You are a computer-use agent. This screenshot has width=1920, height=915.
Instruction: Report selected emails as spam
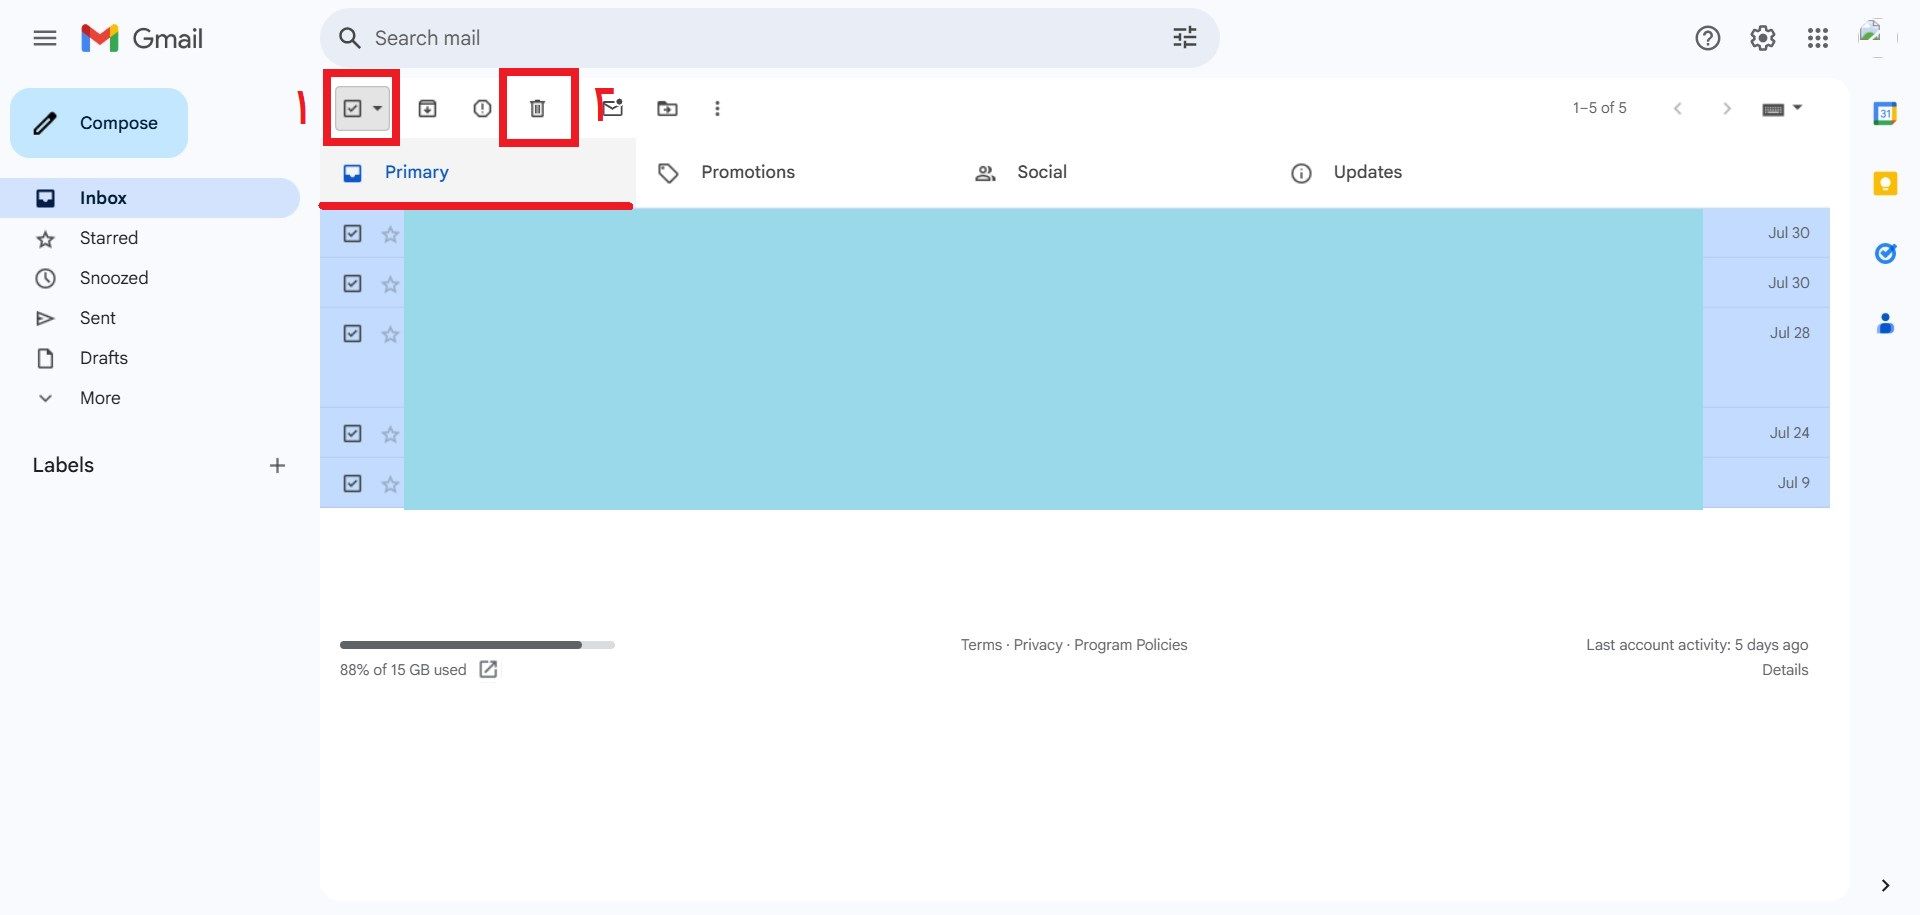[x=482, y=108]
